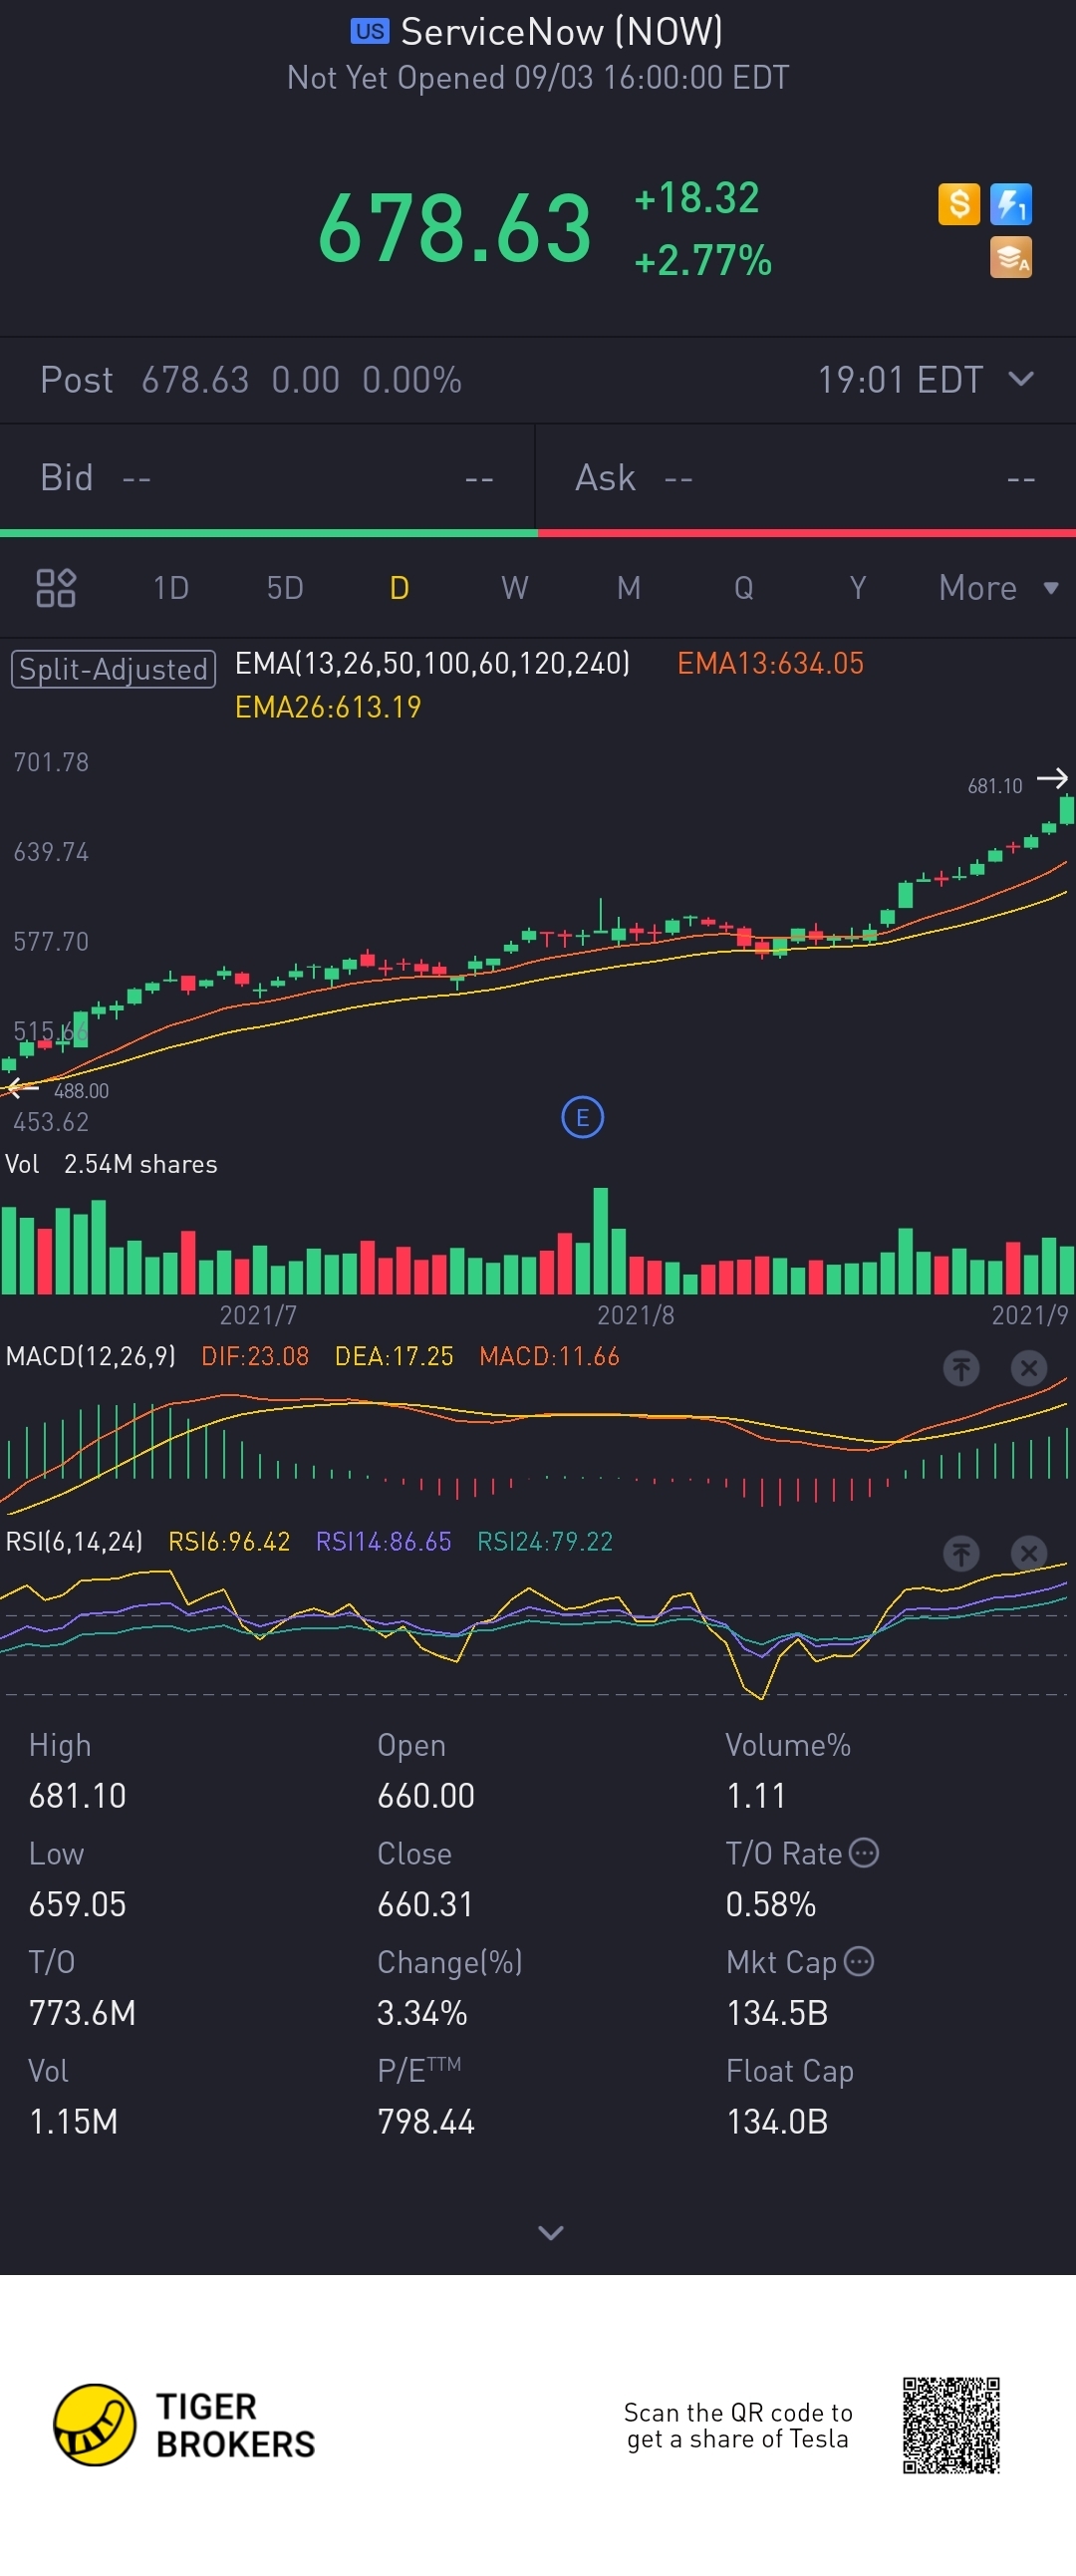This screenshot has width=1076, height=2576.
Task: Tap the US market flag badge
Action: pos(369,32)
